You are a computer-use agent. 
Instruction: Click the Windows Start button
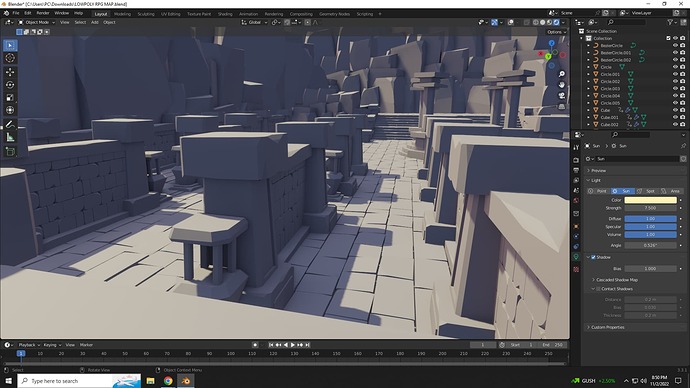8,381
